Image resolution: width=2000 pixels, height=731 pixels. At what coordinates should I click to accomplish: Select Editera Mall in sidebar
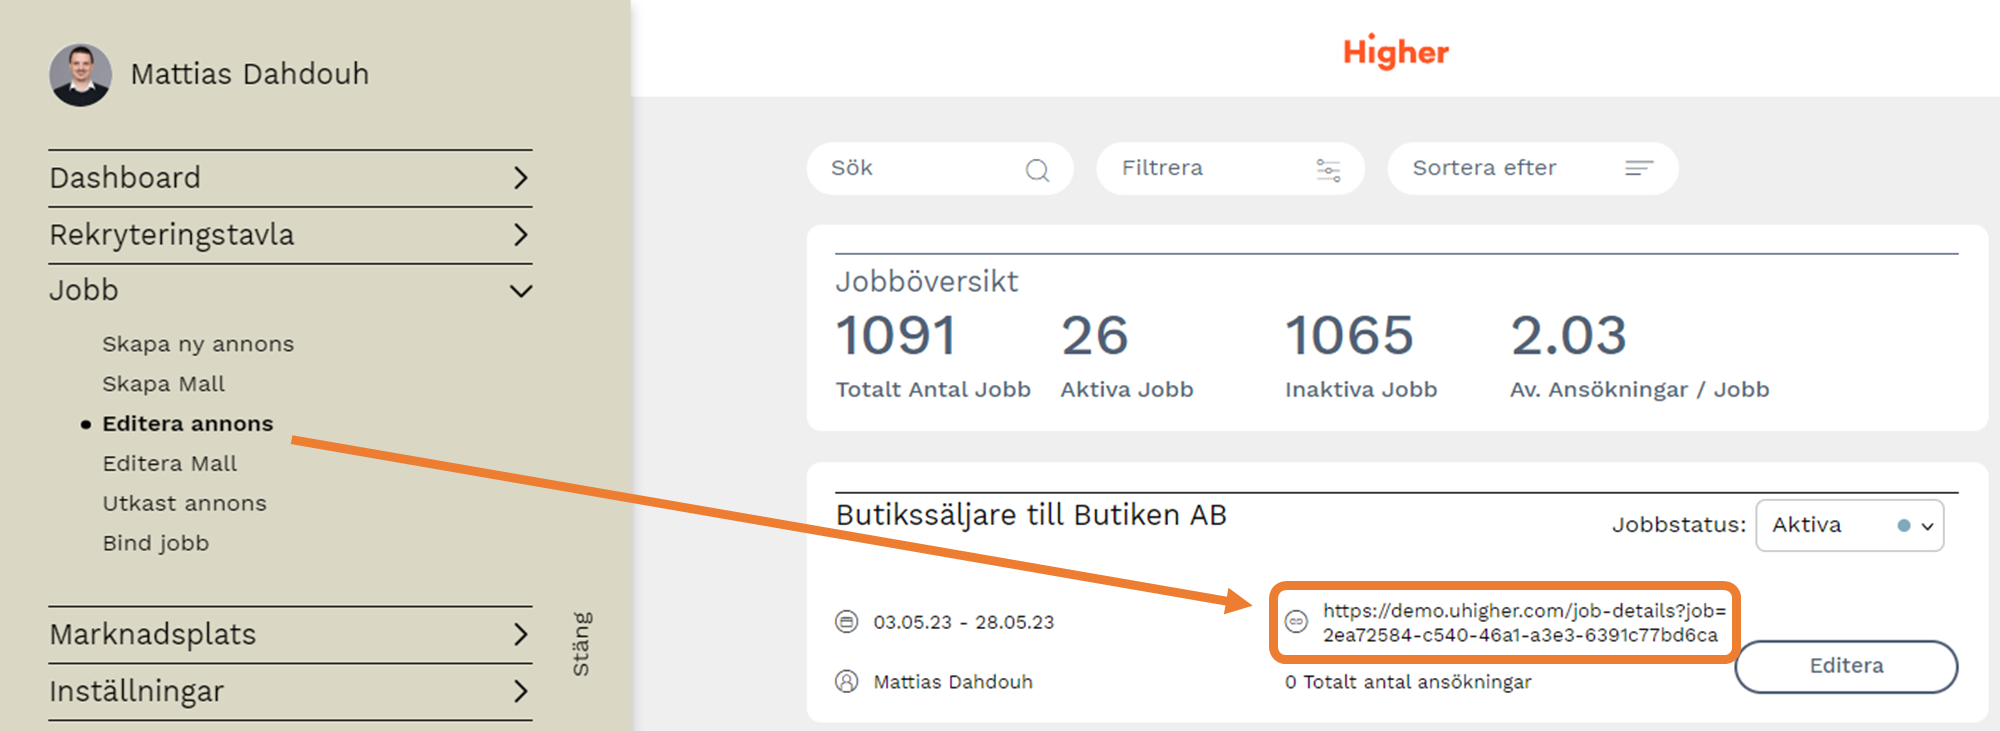click(x=170, y=464)
